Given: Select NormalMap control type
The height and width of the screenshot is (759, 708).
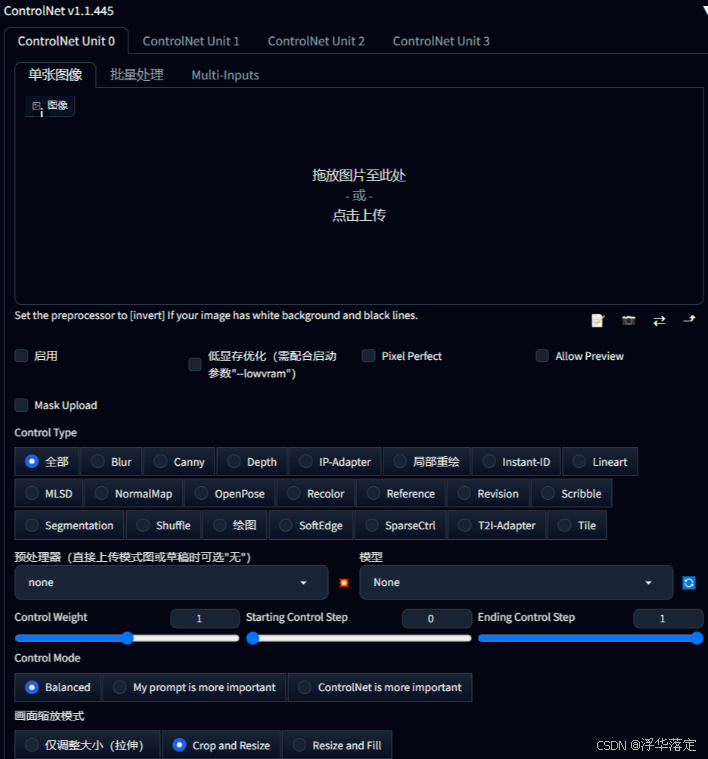Looking at the screenshot, I should point(134,493).
